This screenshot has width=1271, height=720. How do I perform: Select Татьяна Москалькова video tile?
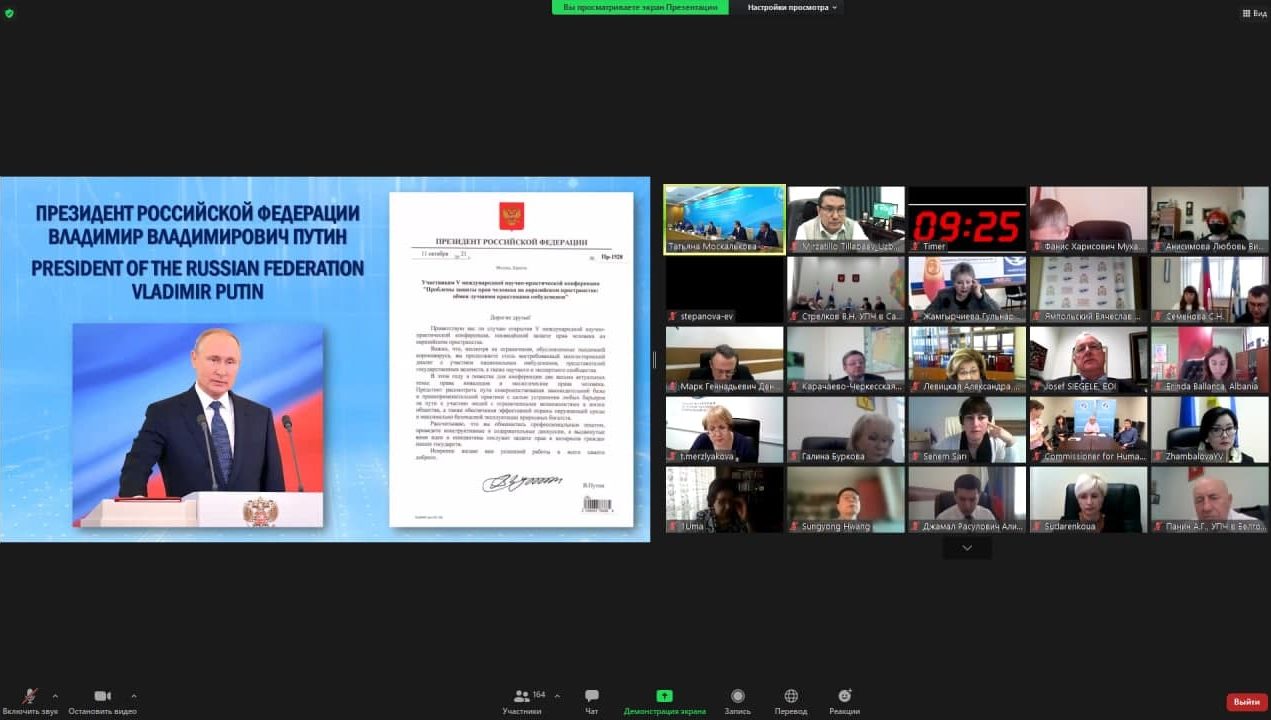pos(725,219)
